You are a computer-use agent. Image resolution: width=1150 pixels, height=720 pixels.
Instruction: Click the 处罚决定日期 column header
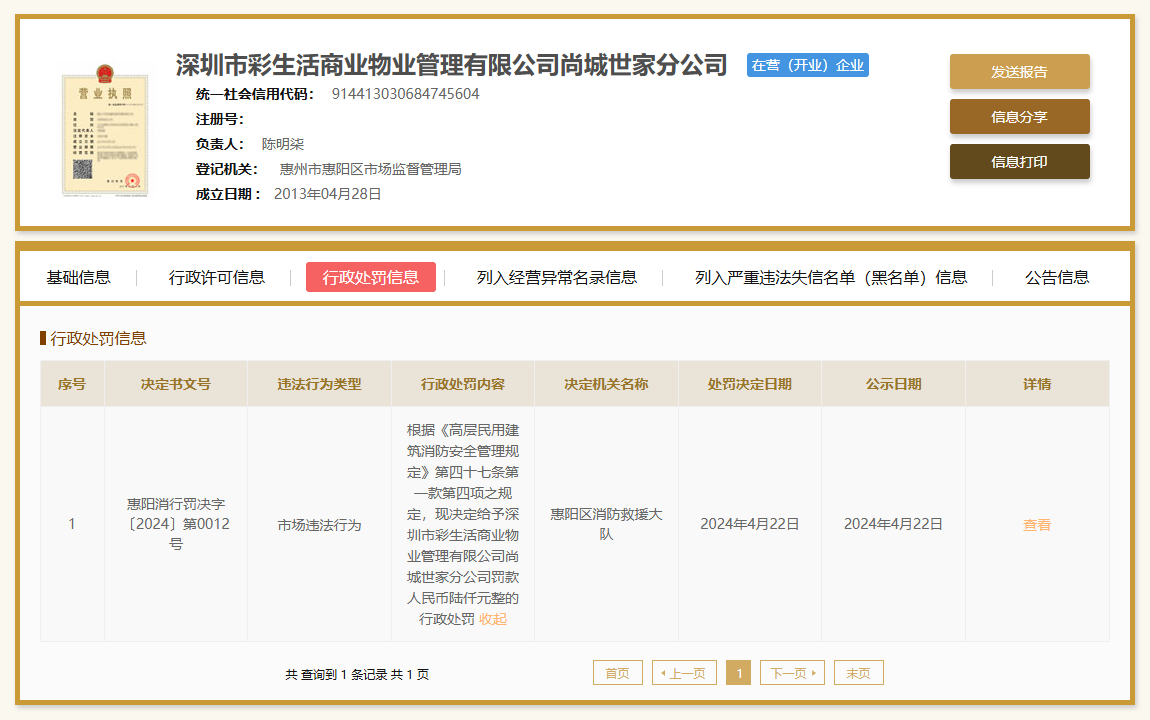[750, 384]
